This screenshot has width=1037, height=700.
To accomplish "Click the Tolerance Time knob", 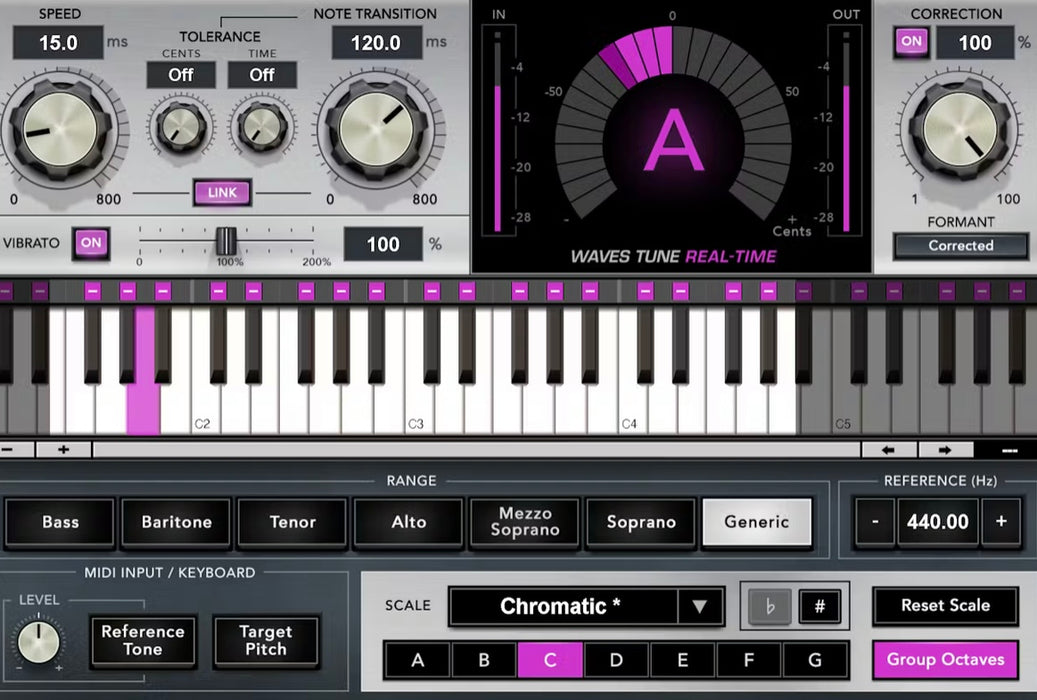I will point(262,126).
